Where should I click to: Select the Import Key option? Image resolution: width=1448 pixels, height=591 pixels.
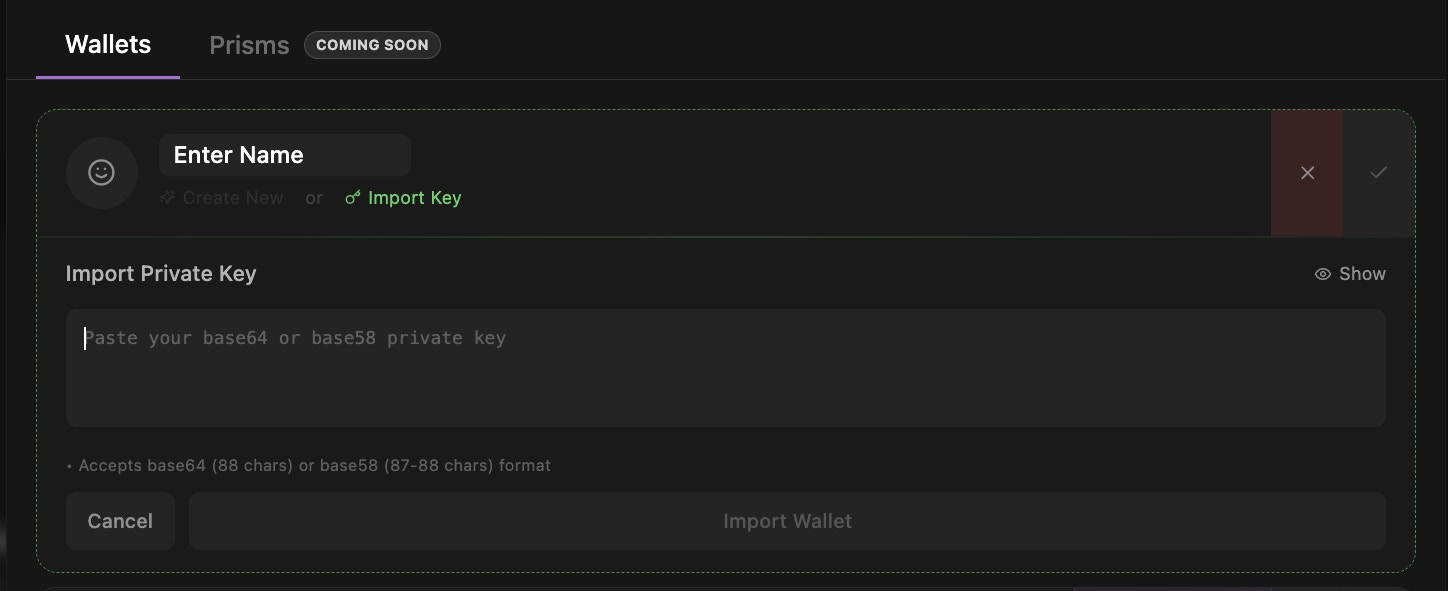click(x=414, y=197)
